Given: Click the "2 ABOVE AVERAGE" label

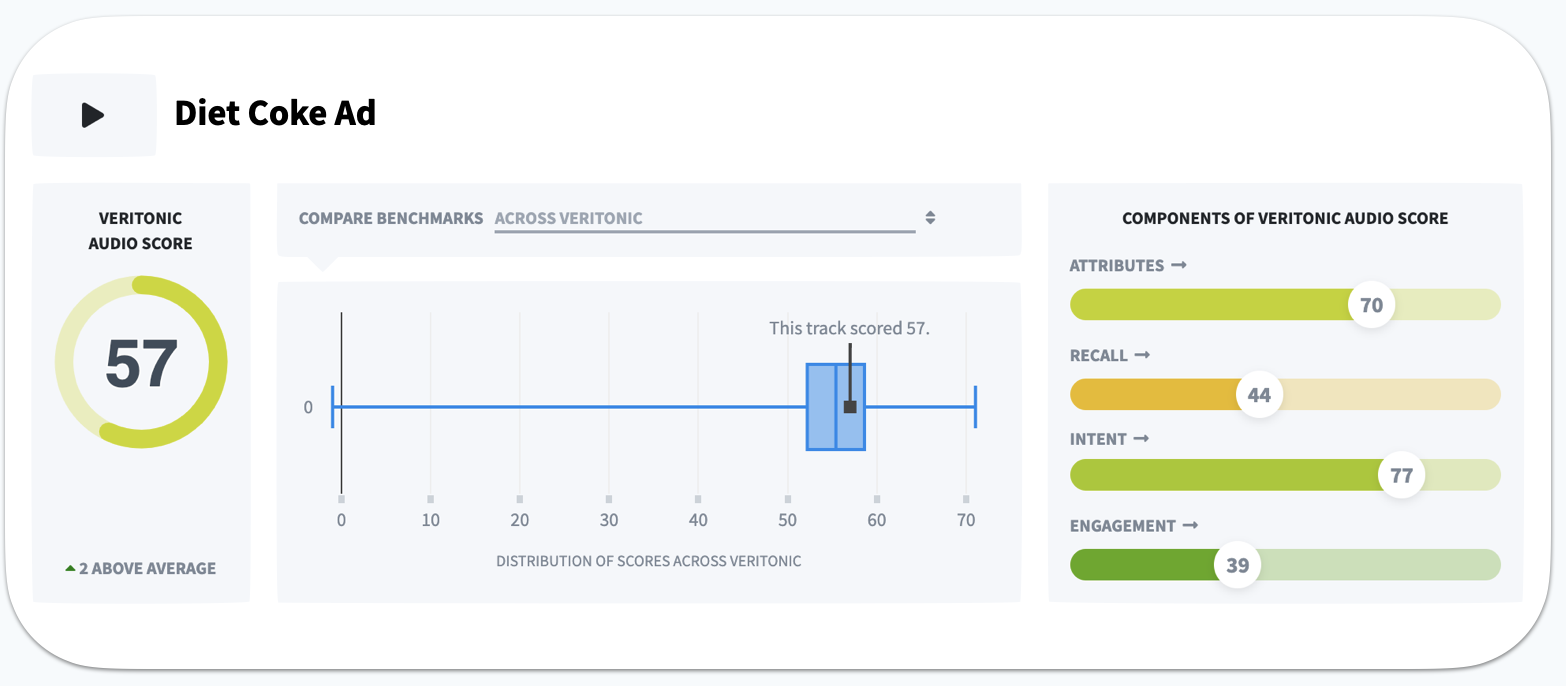Looking at the screenshot, I should click(140, 568).
